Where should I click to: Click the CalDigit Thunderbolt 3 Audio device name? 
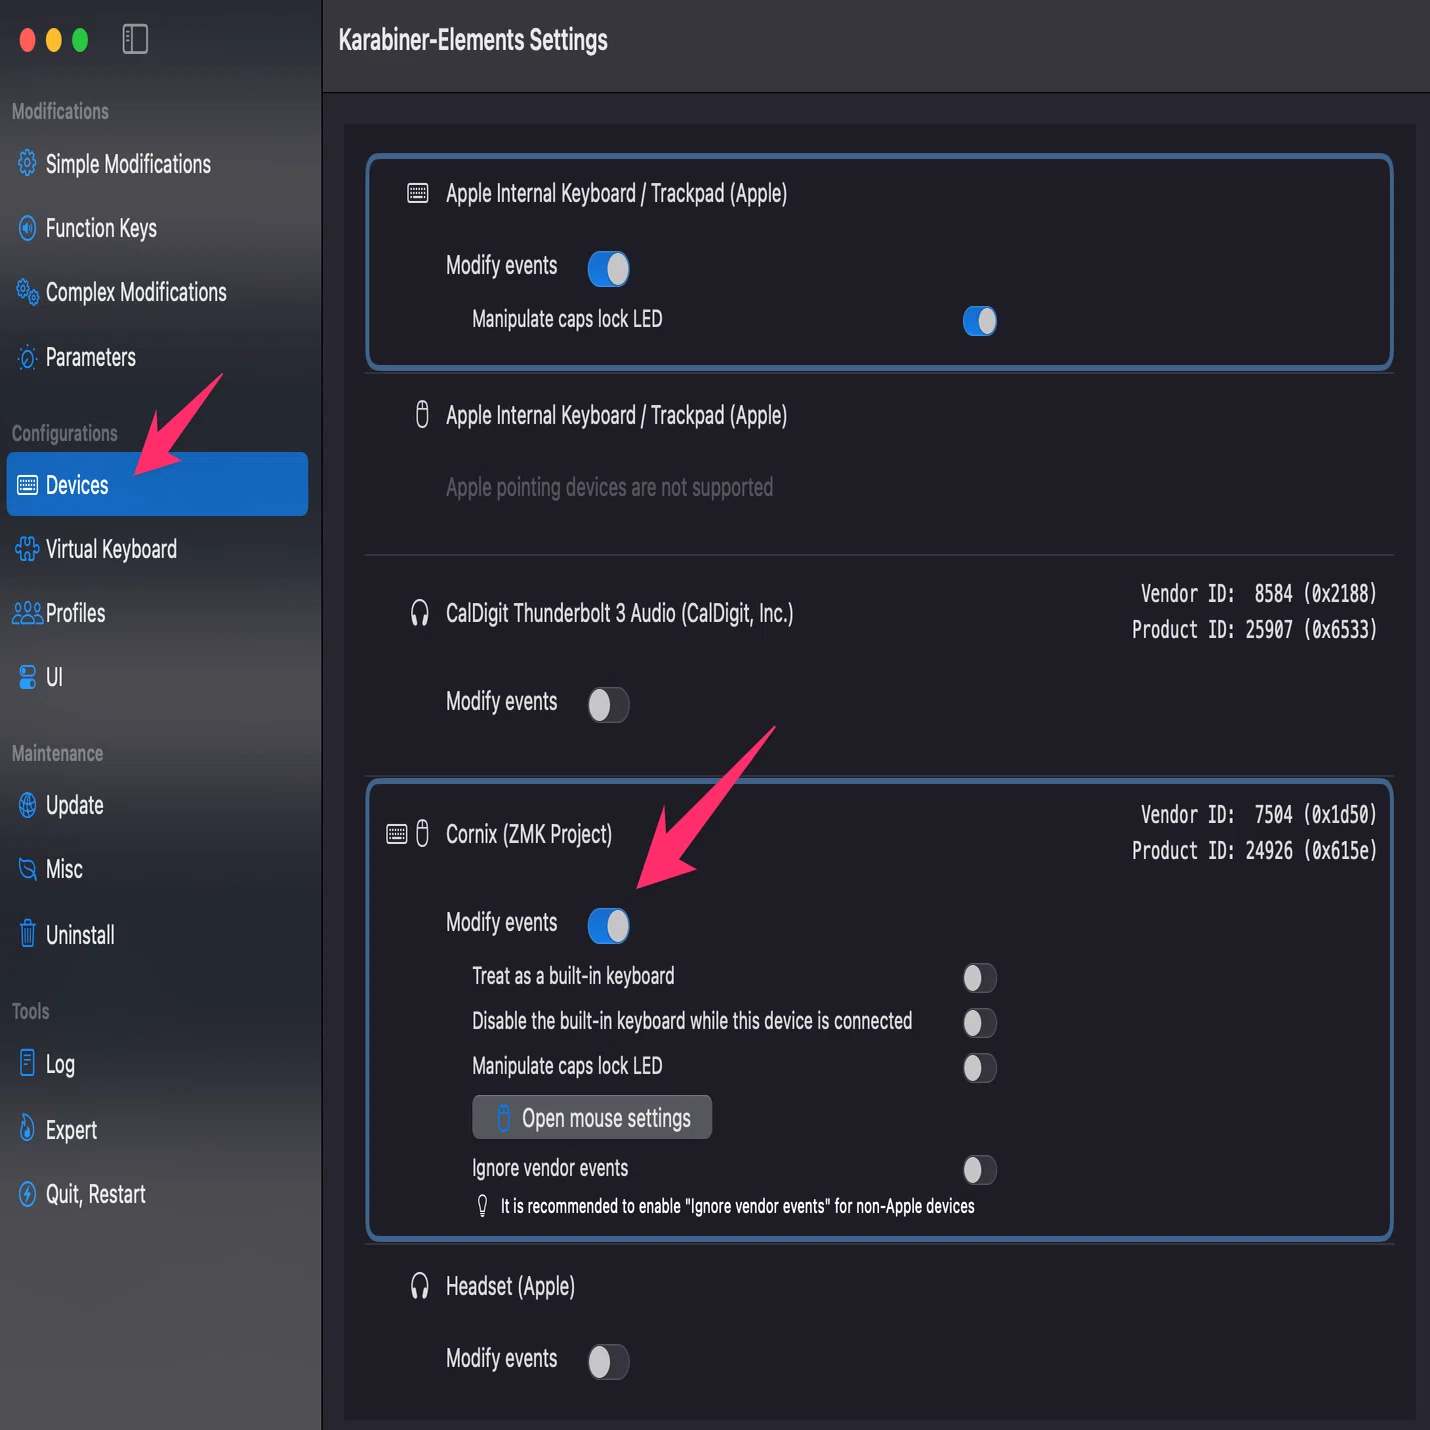click(x=620, y=613)
